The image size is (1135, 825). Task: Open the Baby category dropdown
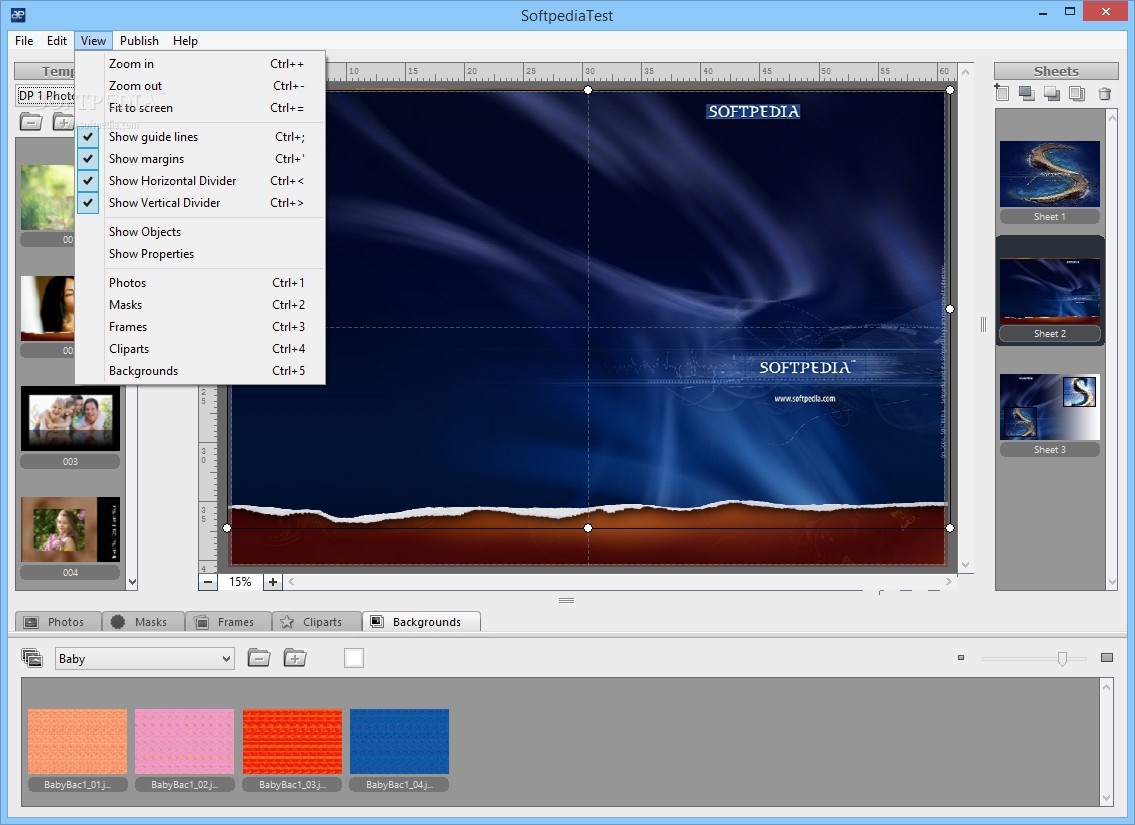[145, 659]
